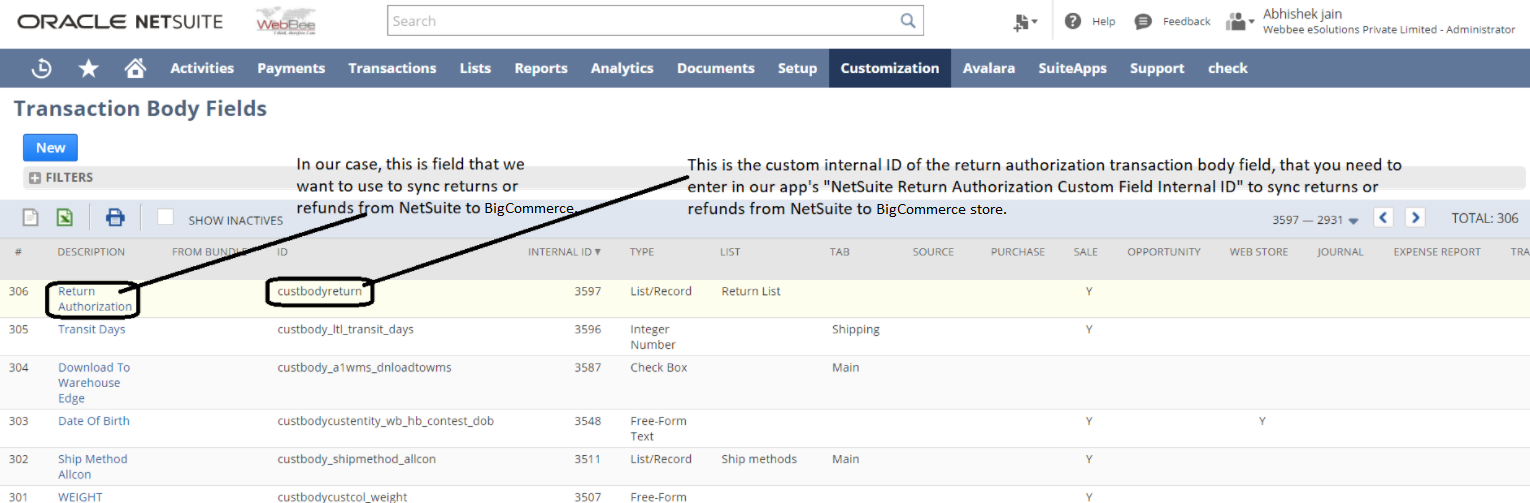Toggle the Show Inactives checkbox
This screenshot has height=503, width=1530.
166,218
